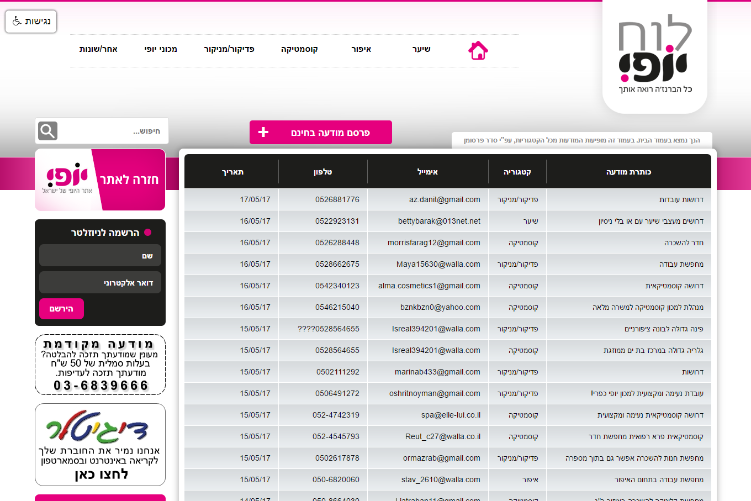Click the קטגוריה column header
This screenshot has width=751, height=501.
517,172
